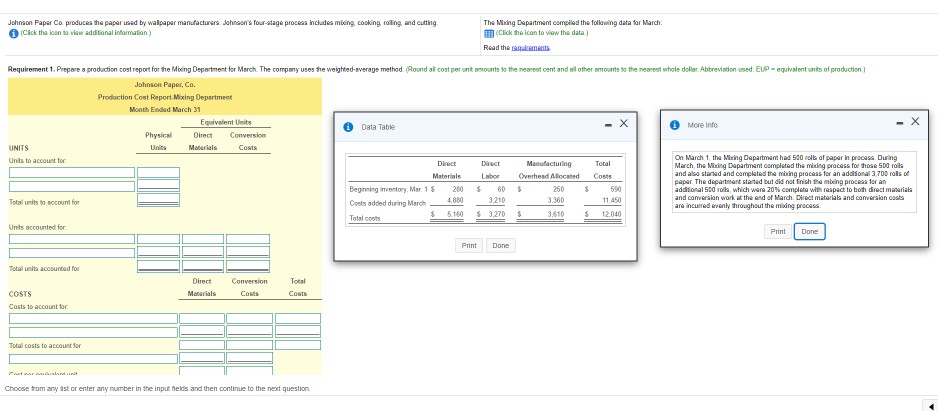Click Conversion Costs field in first Units accounted for row
The image size is (938, 411).
click(x=248, y=239)
